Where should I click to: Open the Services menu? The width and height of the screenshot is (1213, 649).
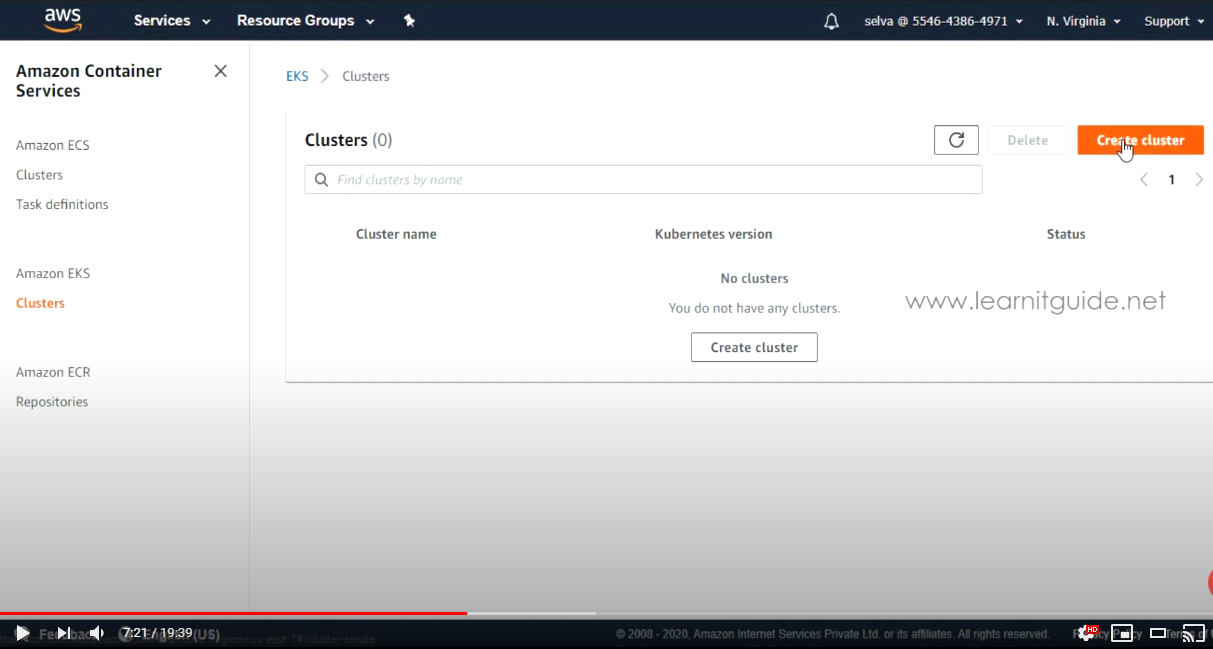(x=172, y=21)
